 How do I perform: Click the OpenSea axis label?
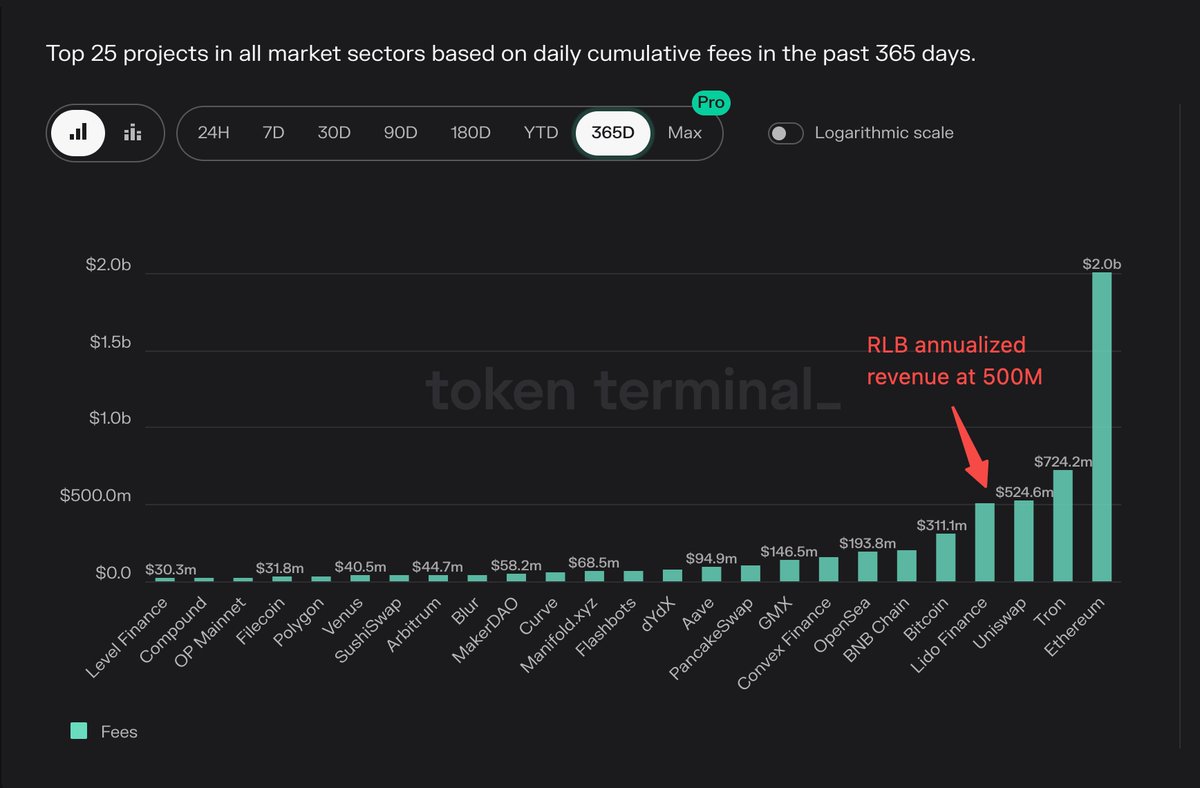(842, 625)
